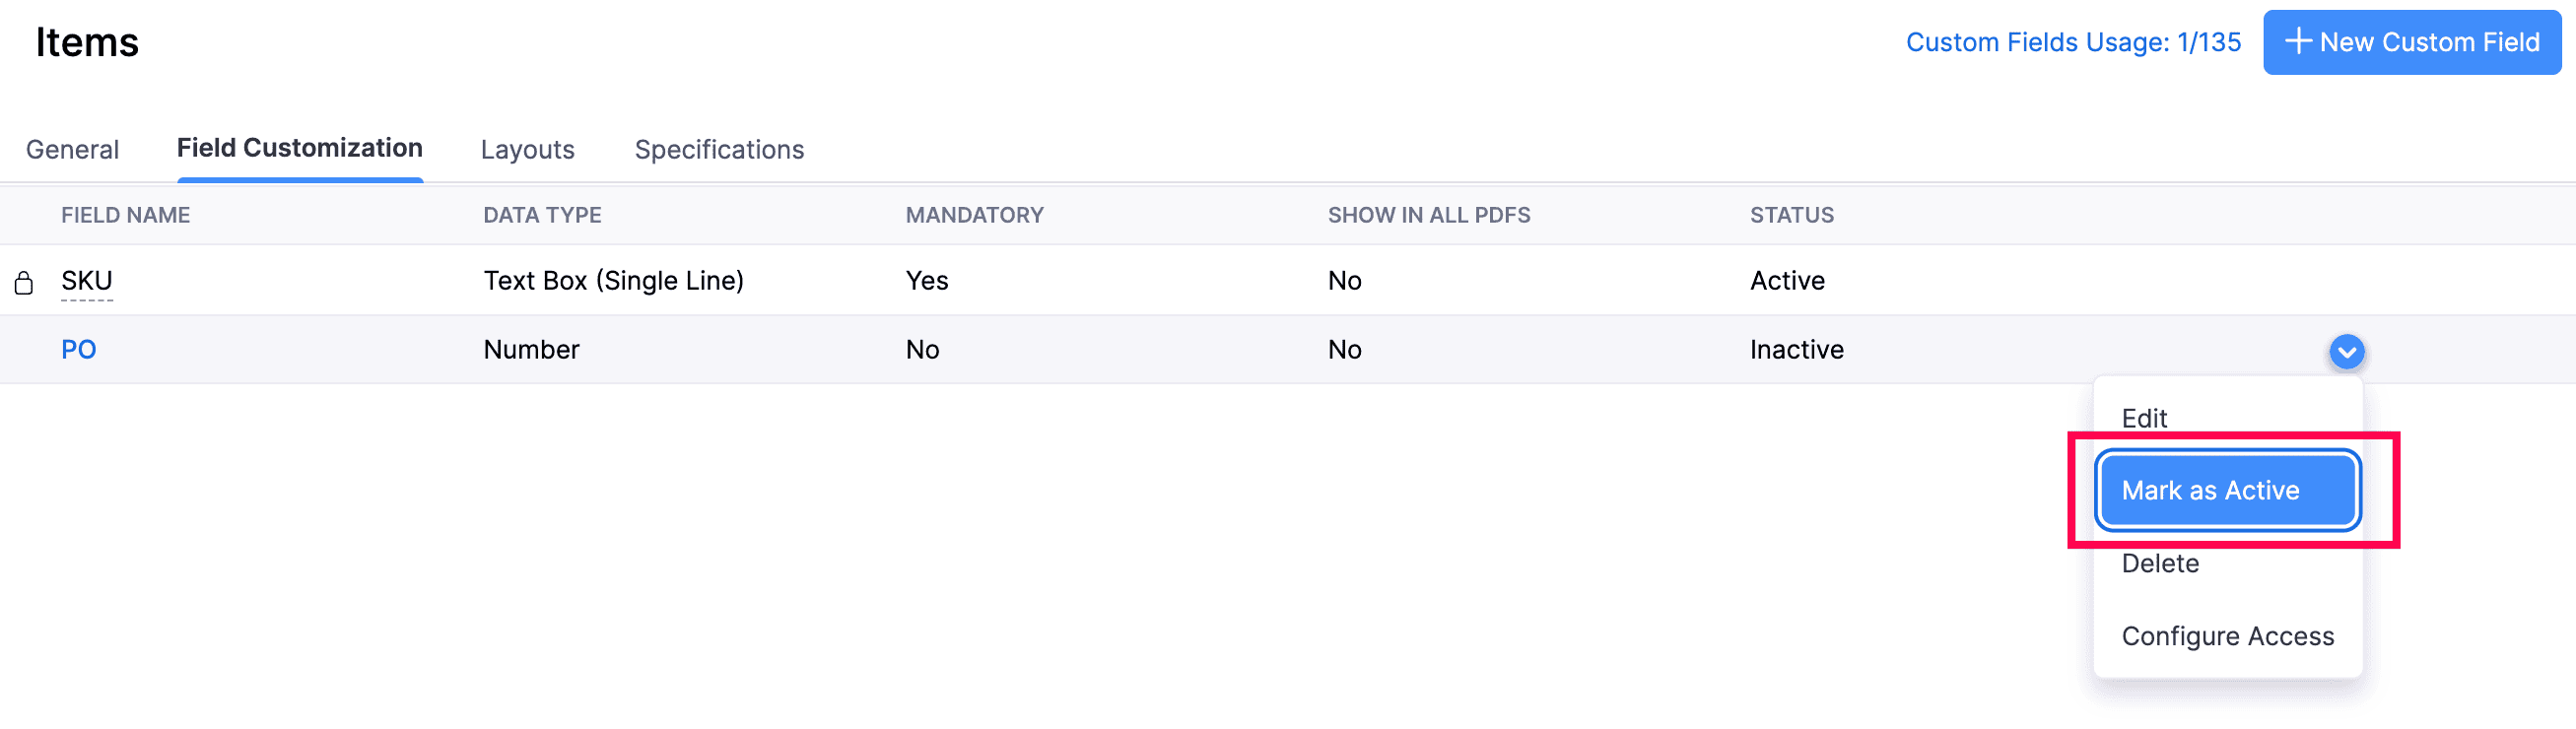Open the Custom Fields Usage link
Image resolution: width=2576 pixels, height=729 pixels.
(x=2072, y=42)
